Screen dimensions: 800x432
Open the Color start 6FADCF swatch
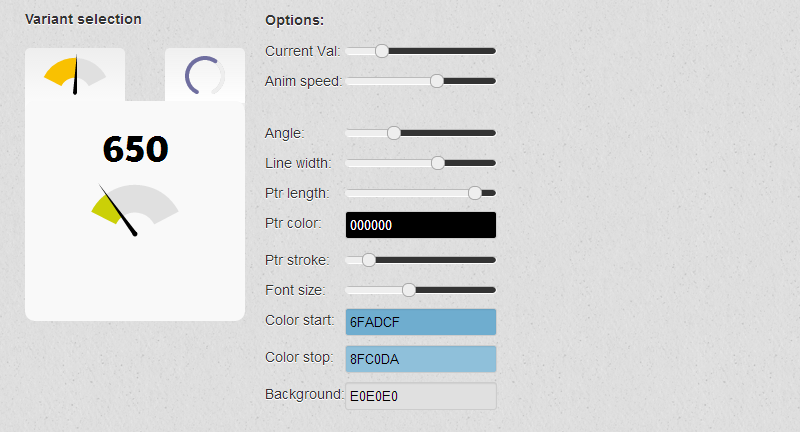pyautogui.click(x=420, y=322)
